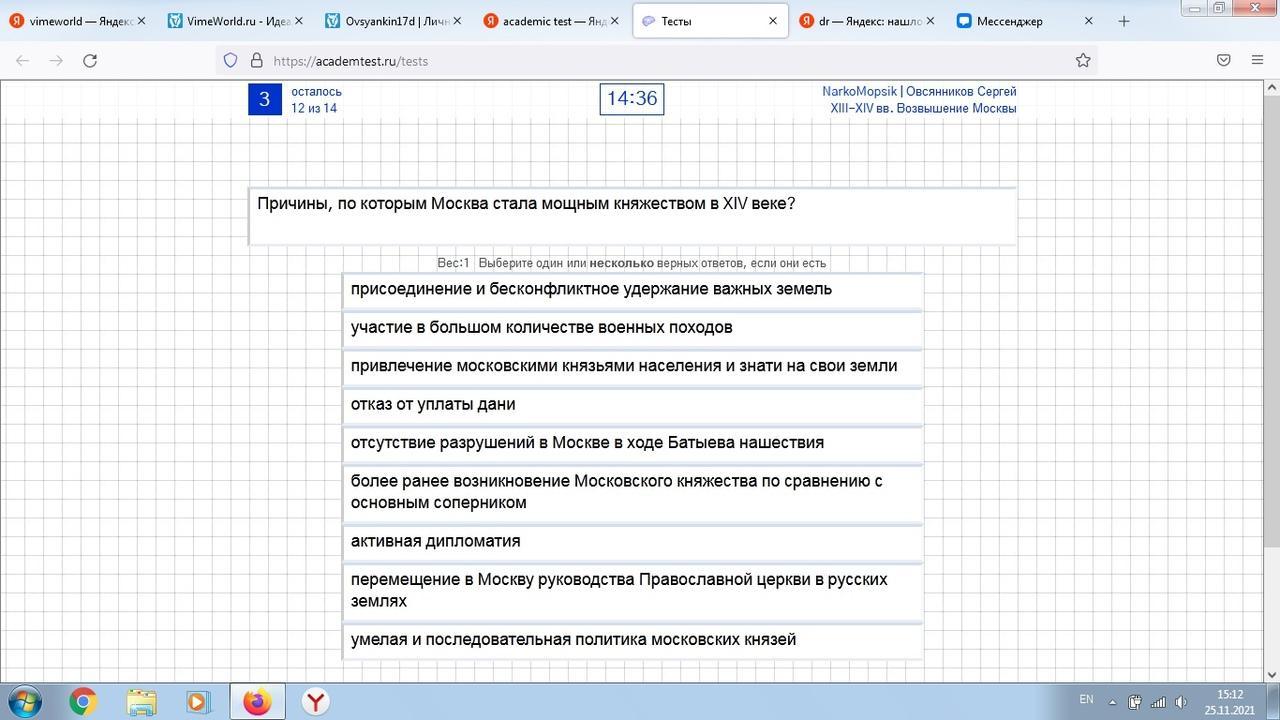This screenshot has height=720, width=1280.
Task: Open the Firefox hamburger menu
Action: coord(1257,60)
